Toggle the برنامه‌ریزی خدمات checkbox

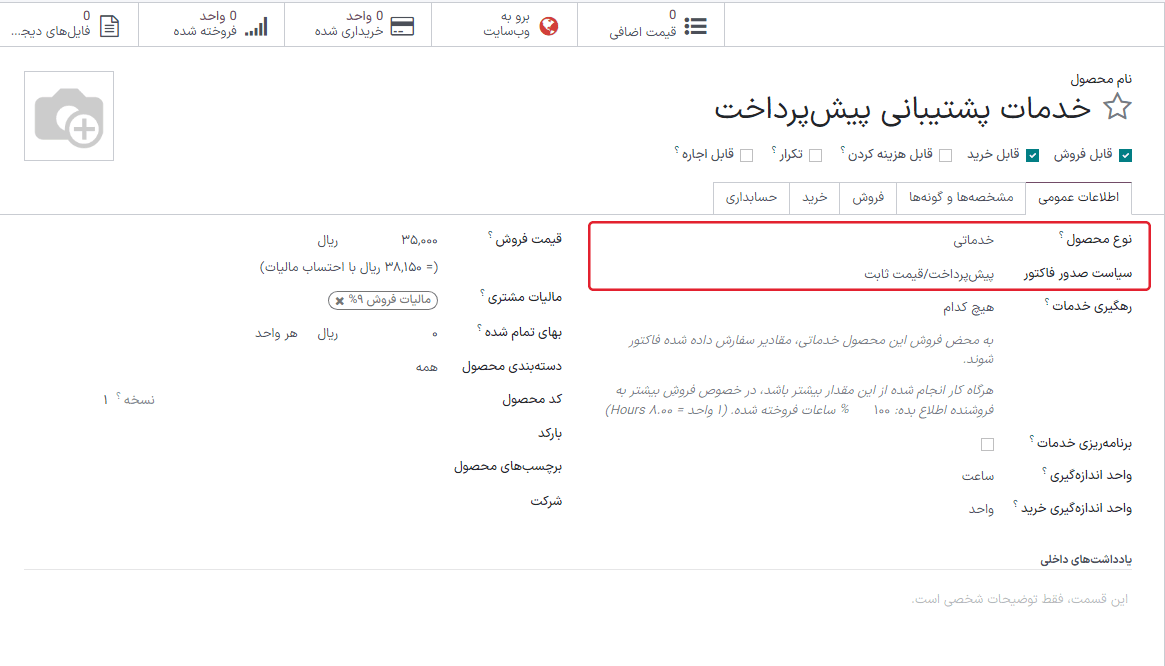[988, 442]
